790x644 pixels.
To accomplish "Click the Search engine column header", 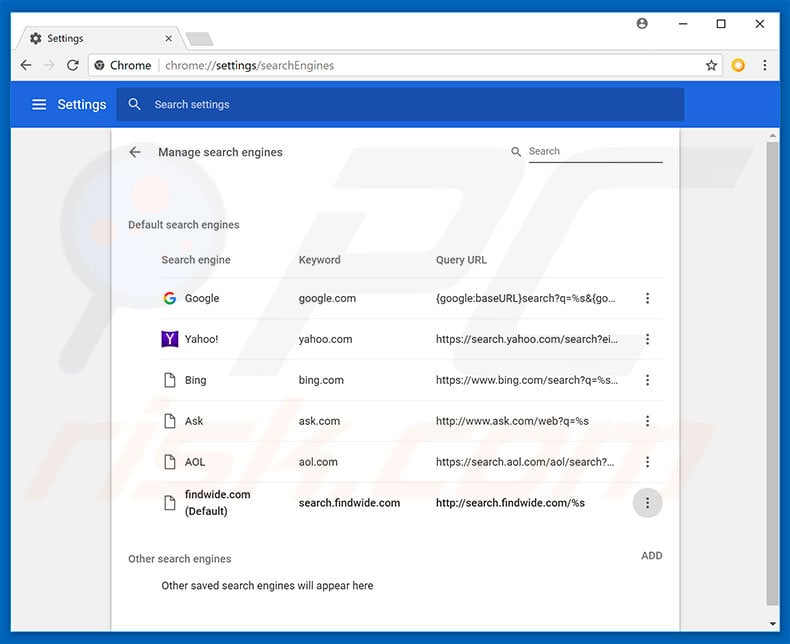I will tap(196, 260).
